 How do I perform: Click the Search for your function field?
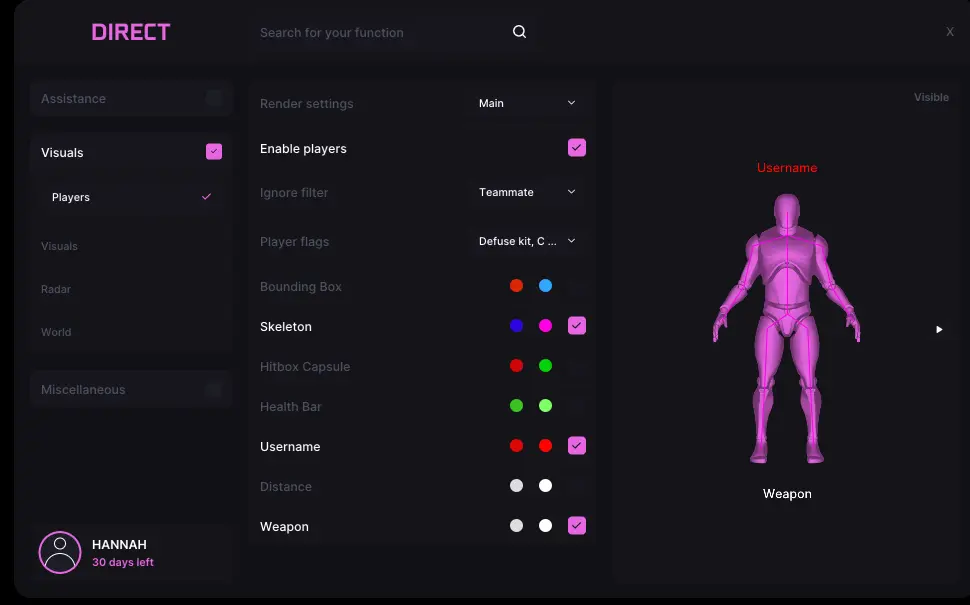click(380, 32)
